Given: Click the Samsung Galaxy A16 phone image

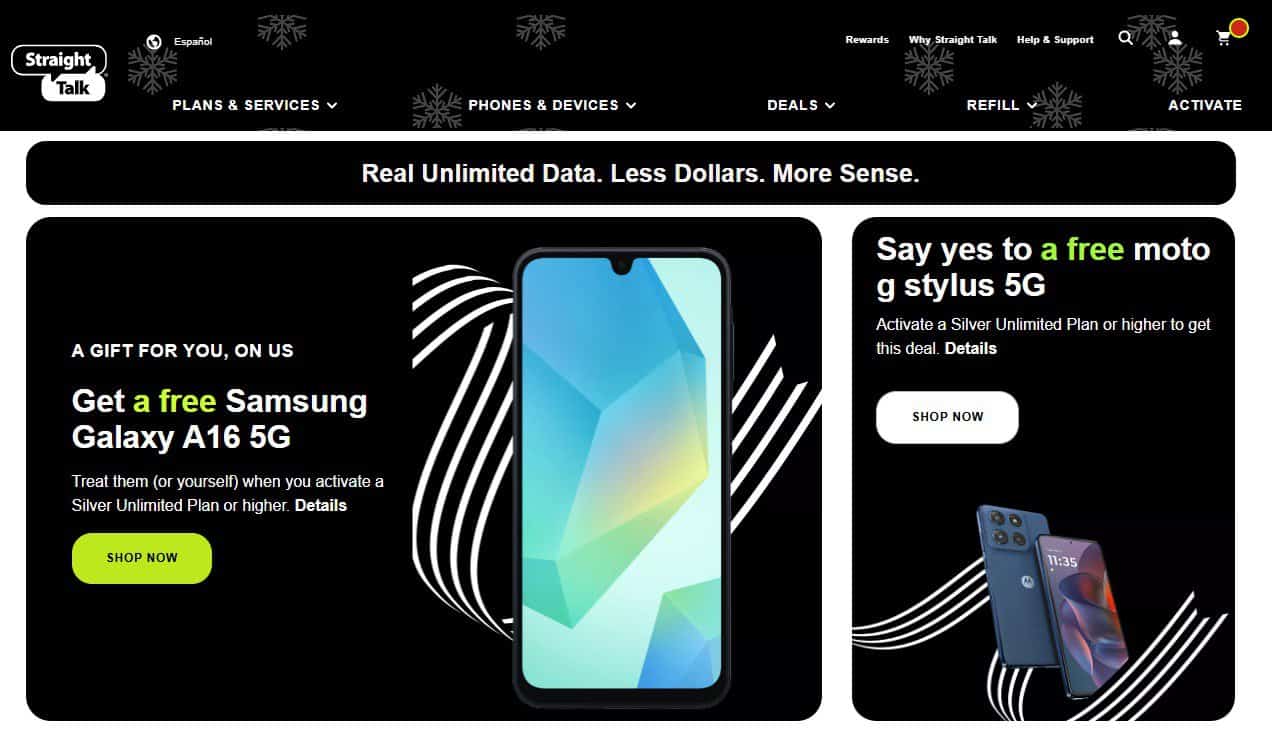Looking at the screenshot, I should click(622, 477).
